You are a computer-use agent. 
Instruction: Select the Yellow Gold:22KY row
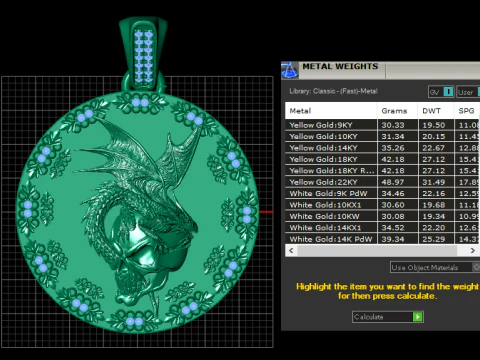pyautogui.click(x=382, y=182)
